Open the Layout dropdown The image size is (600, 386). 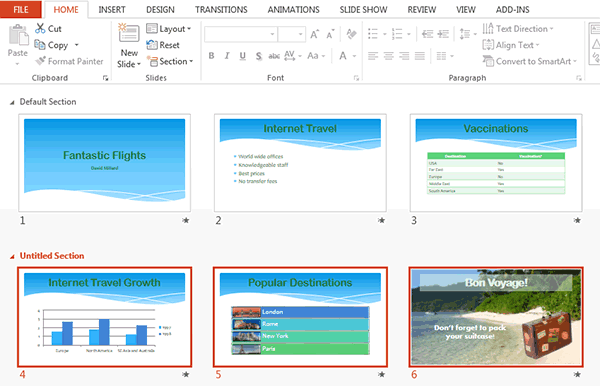pyautogui.click(x=169, y=29)
